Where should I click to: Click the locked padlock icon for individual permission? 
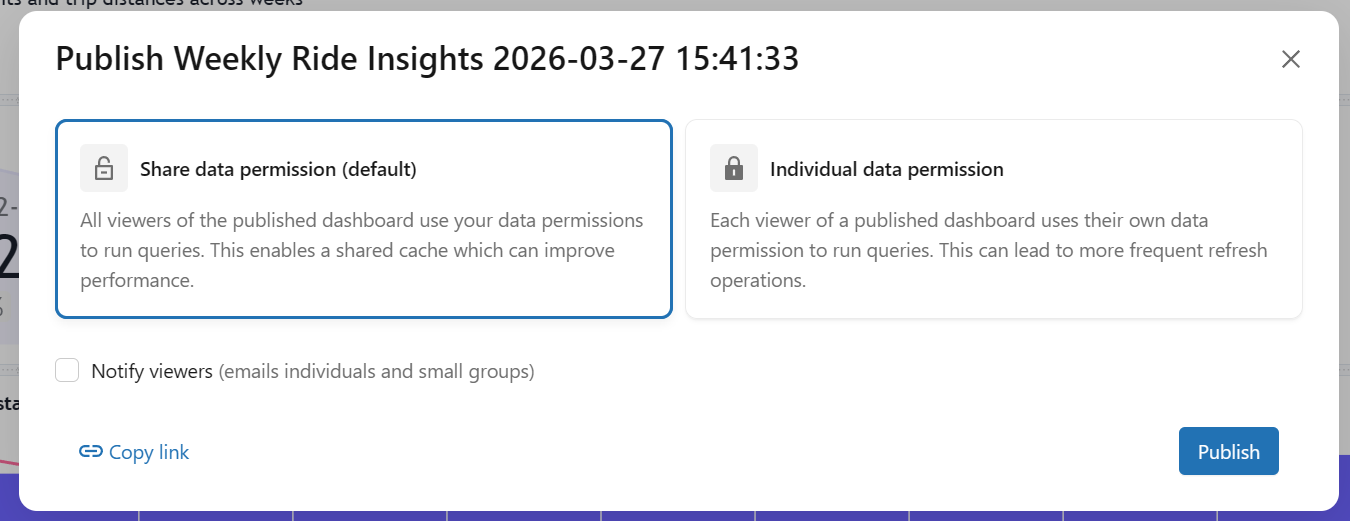pyautogui.click(x=734, y=168)
